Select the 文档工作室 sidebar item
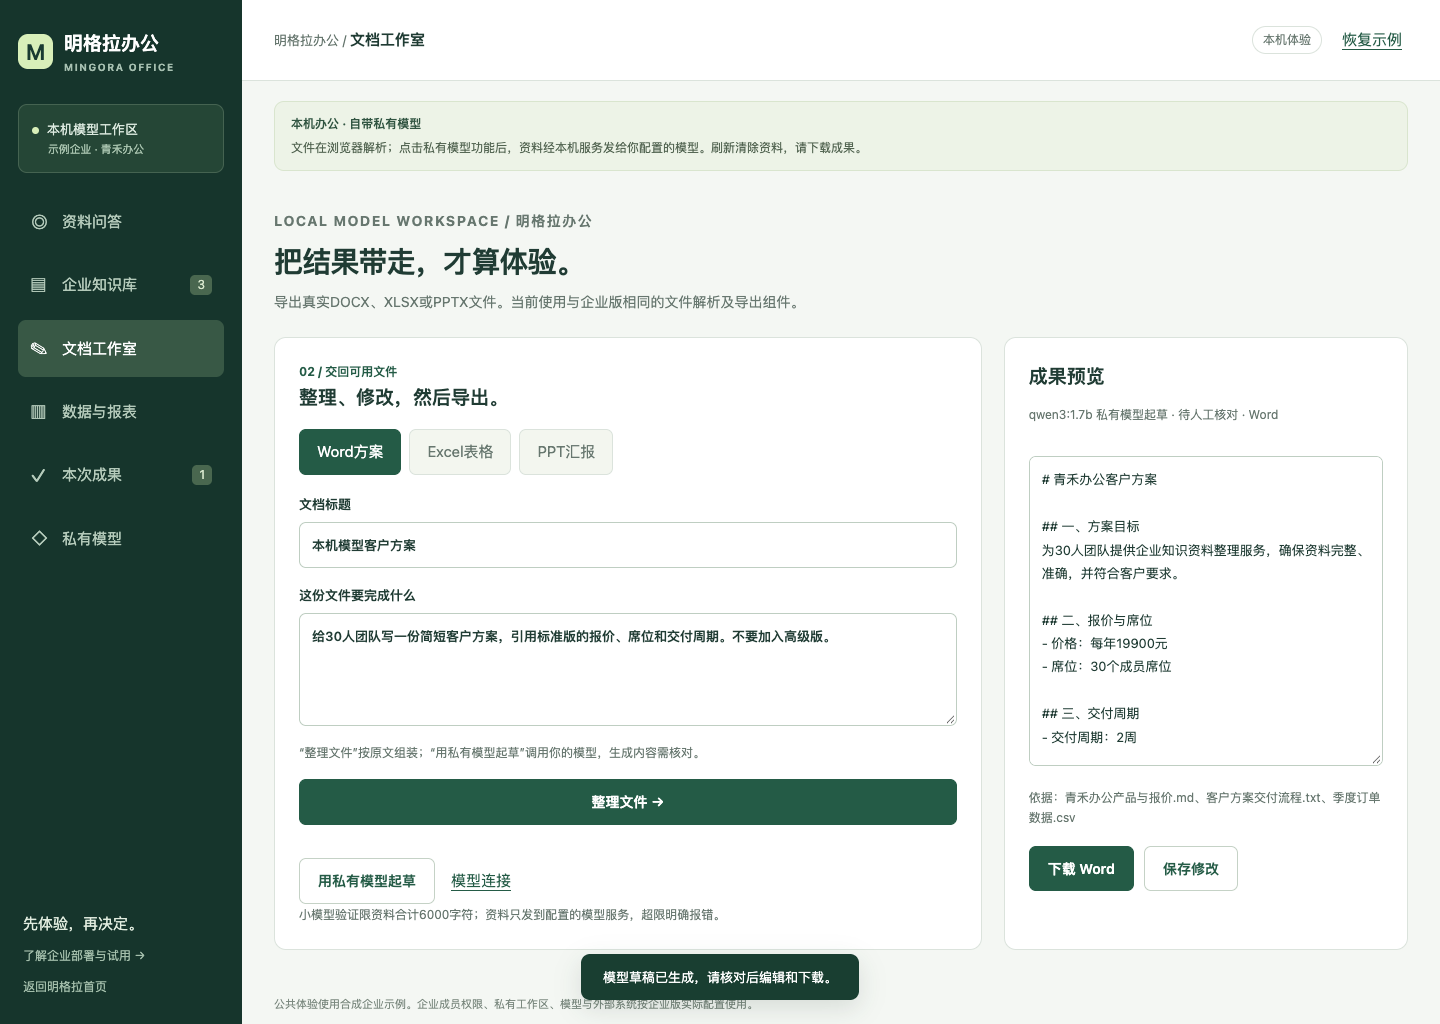 click(121, 349)
